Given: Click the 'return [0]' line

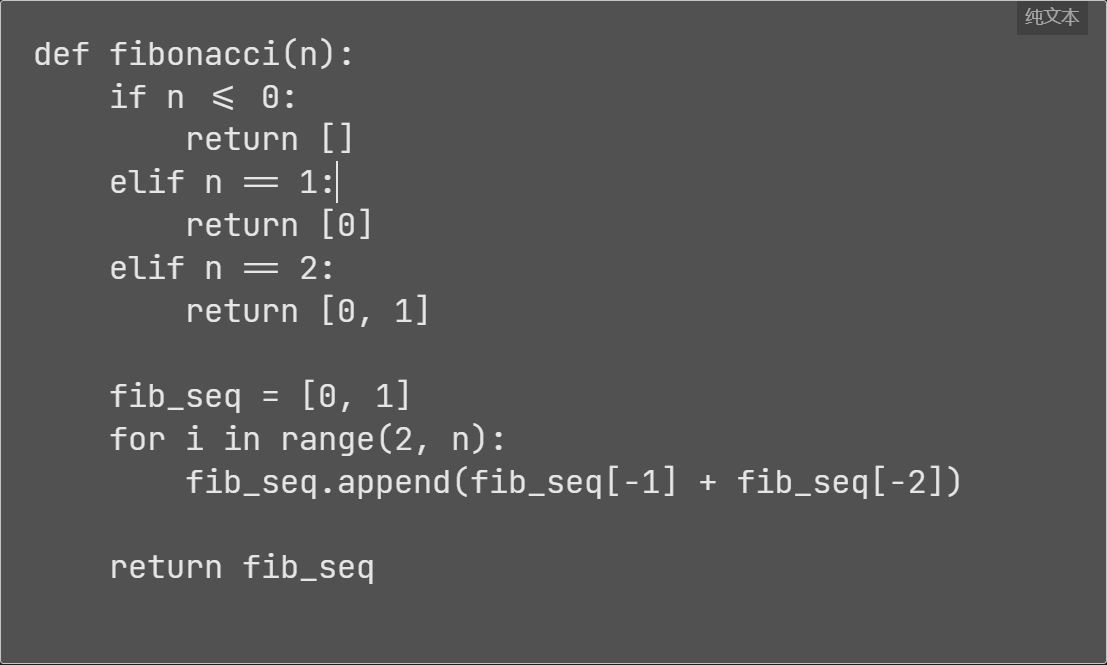Looking at the screenshot, I should [x=278, y=226].
